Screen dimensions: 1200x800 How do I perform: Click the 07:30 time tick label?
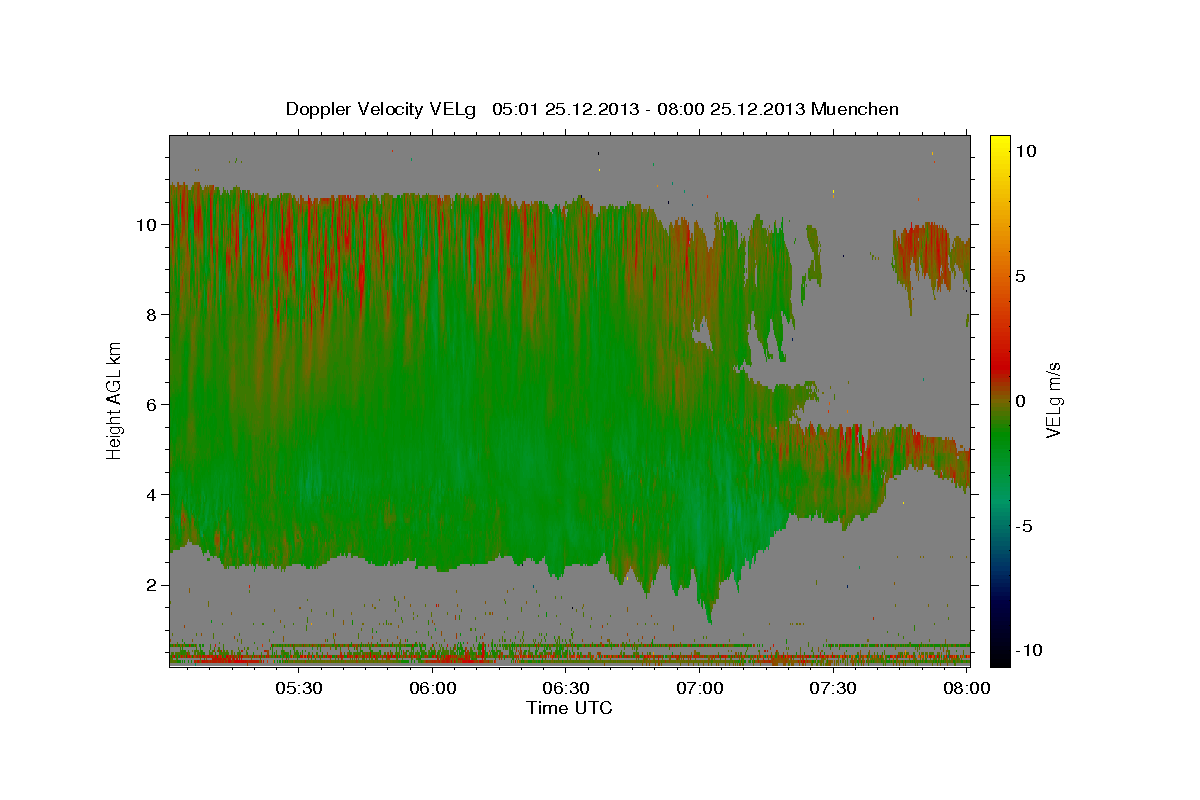(x=833, y=688)
